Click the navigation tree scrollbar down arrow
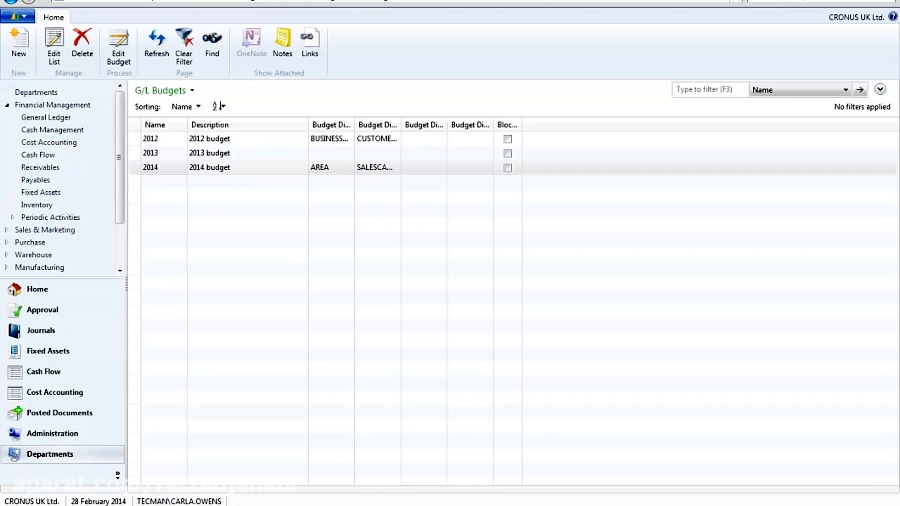 (120, 271)
